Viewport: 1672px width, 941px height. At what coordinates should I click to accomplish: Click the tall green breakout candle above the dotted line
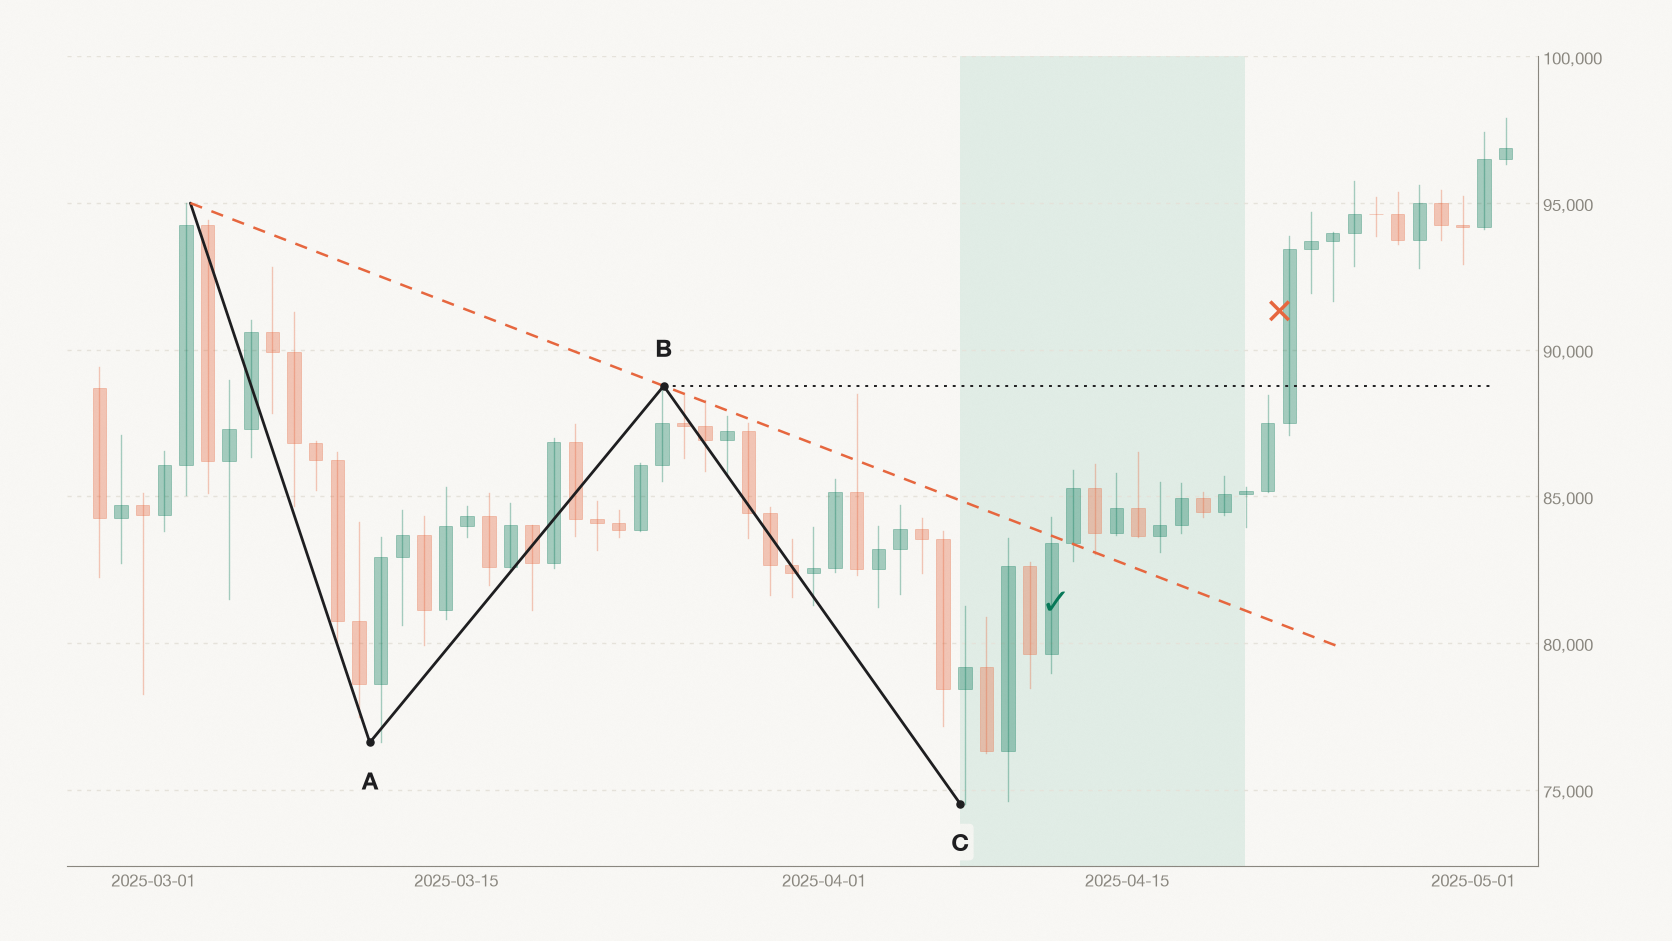(x=1290, y=336)
